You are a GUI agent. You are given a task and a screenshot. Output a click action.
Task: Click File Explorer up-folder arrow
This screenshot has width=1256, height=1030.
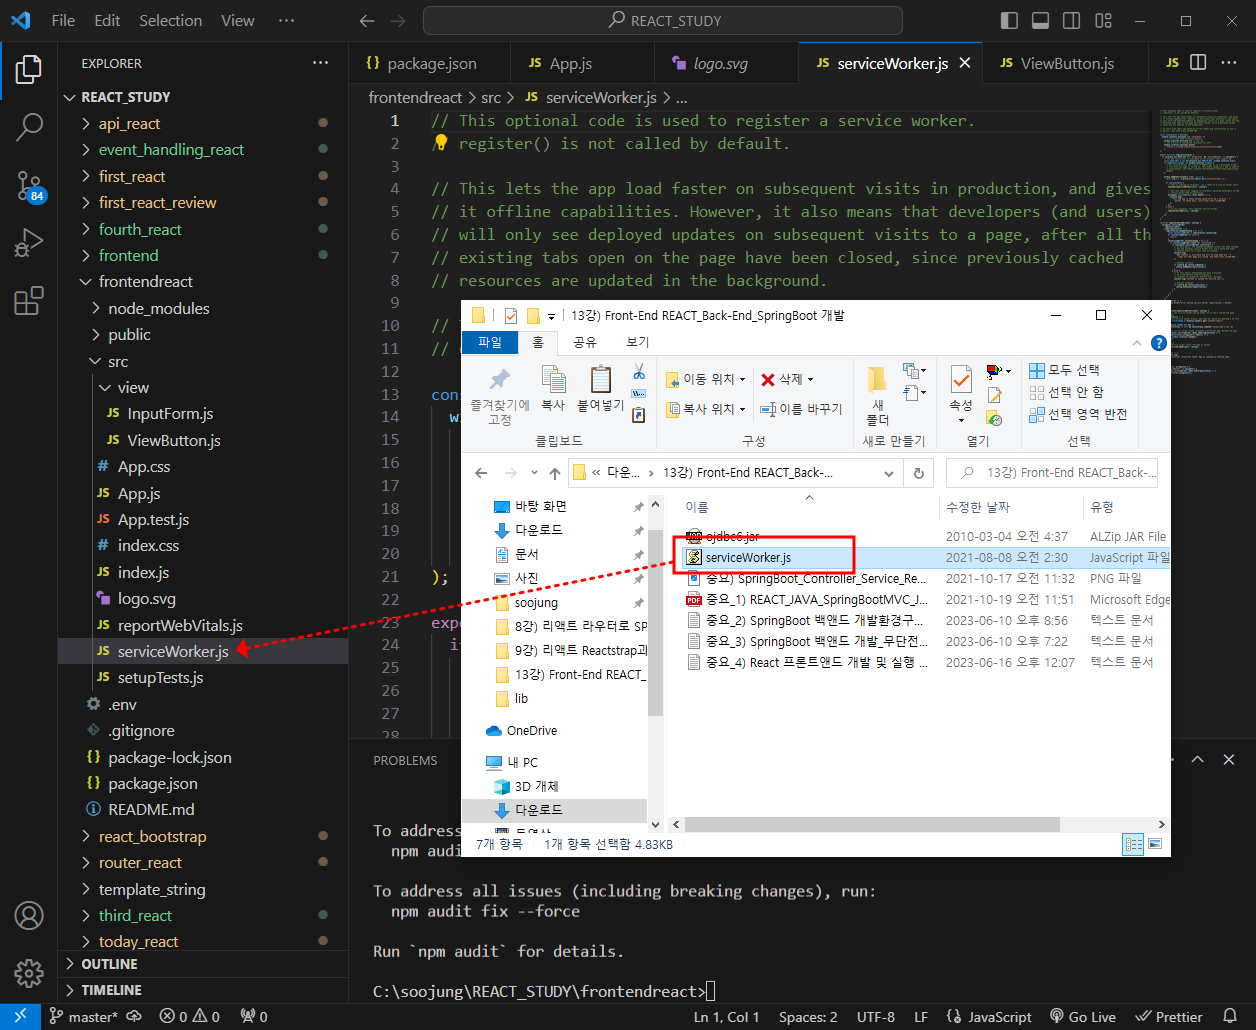tap(555, 473)
